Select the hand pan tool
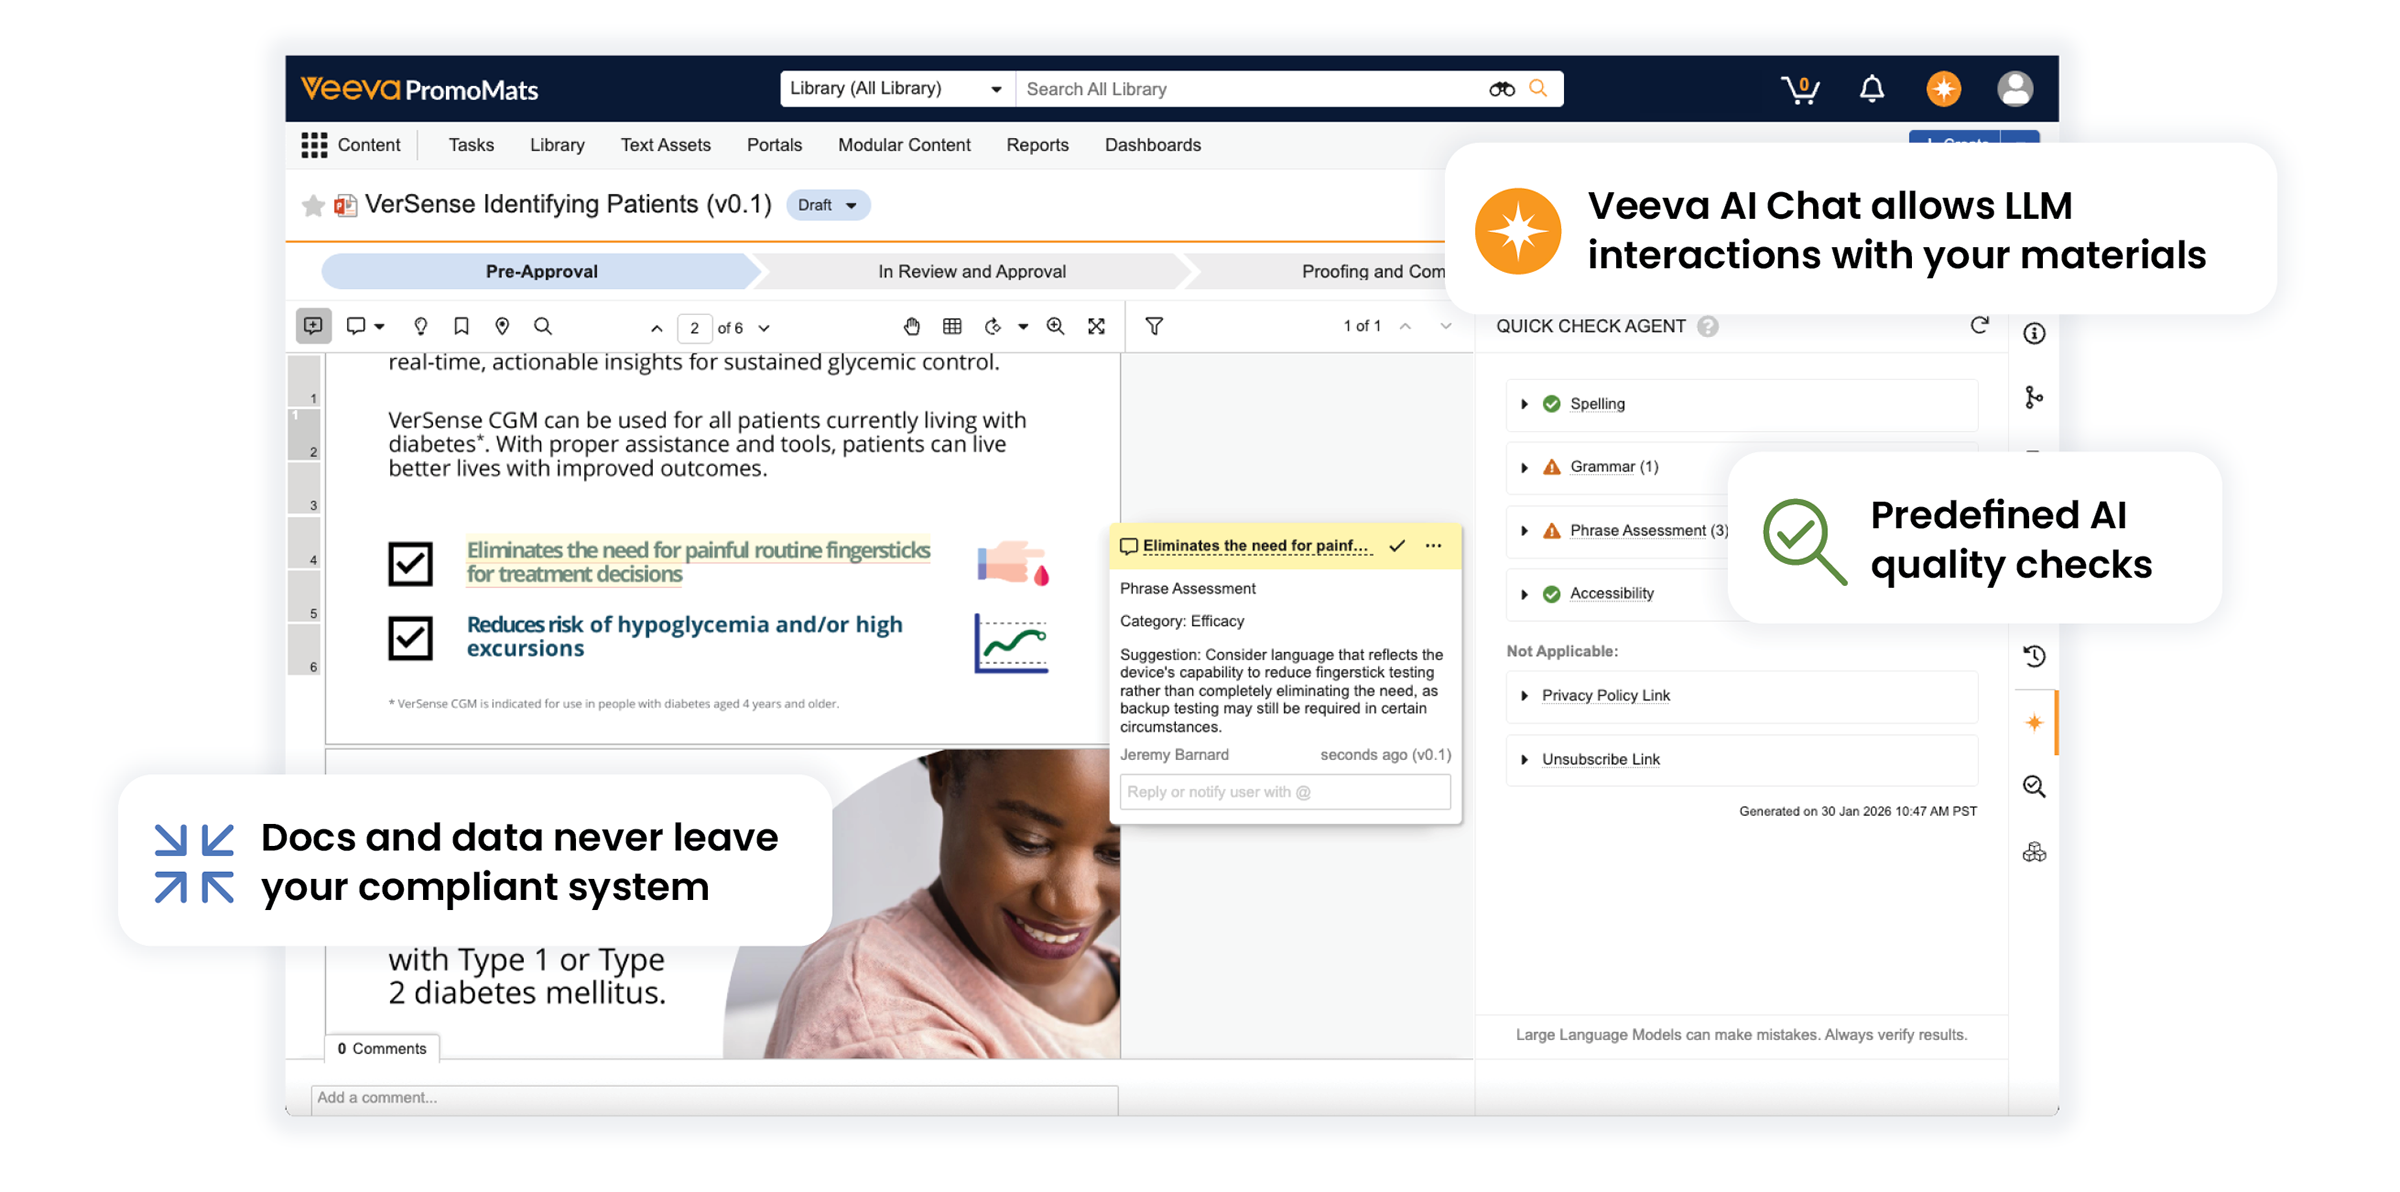The image size is (2400, 1192). pos(911,327)
